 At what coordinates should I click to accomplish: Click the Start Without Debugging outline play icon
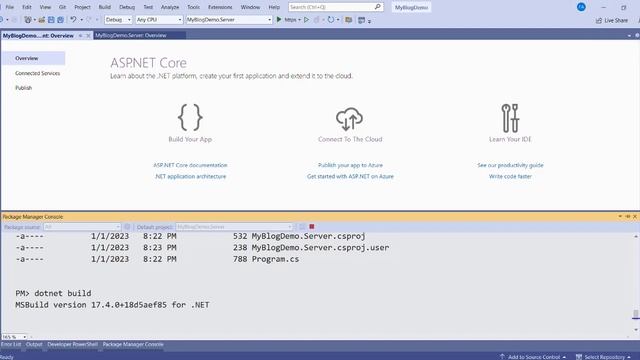306,19
